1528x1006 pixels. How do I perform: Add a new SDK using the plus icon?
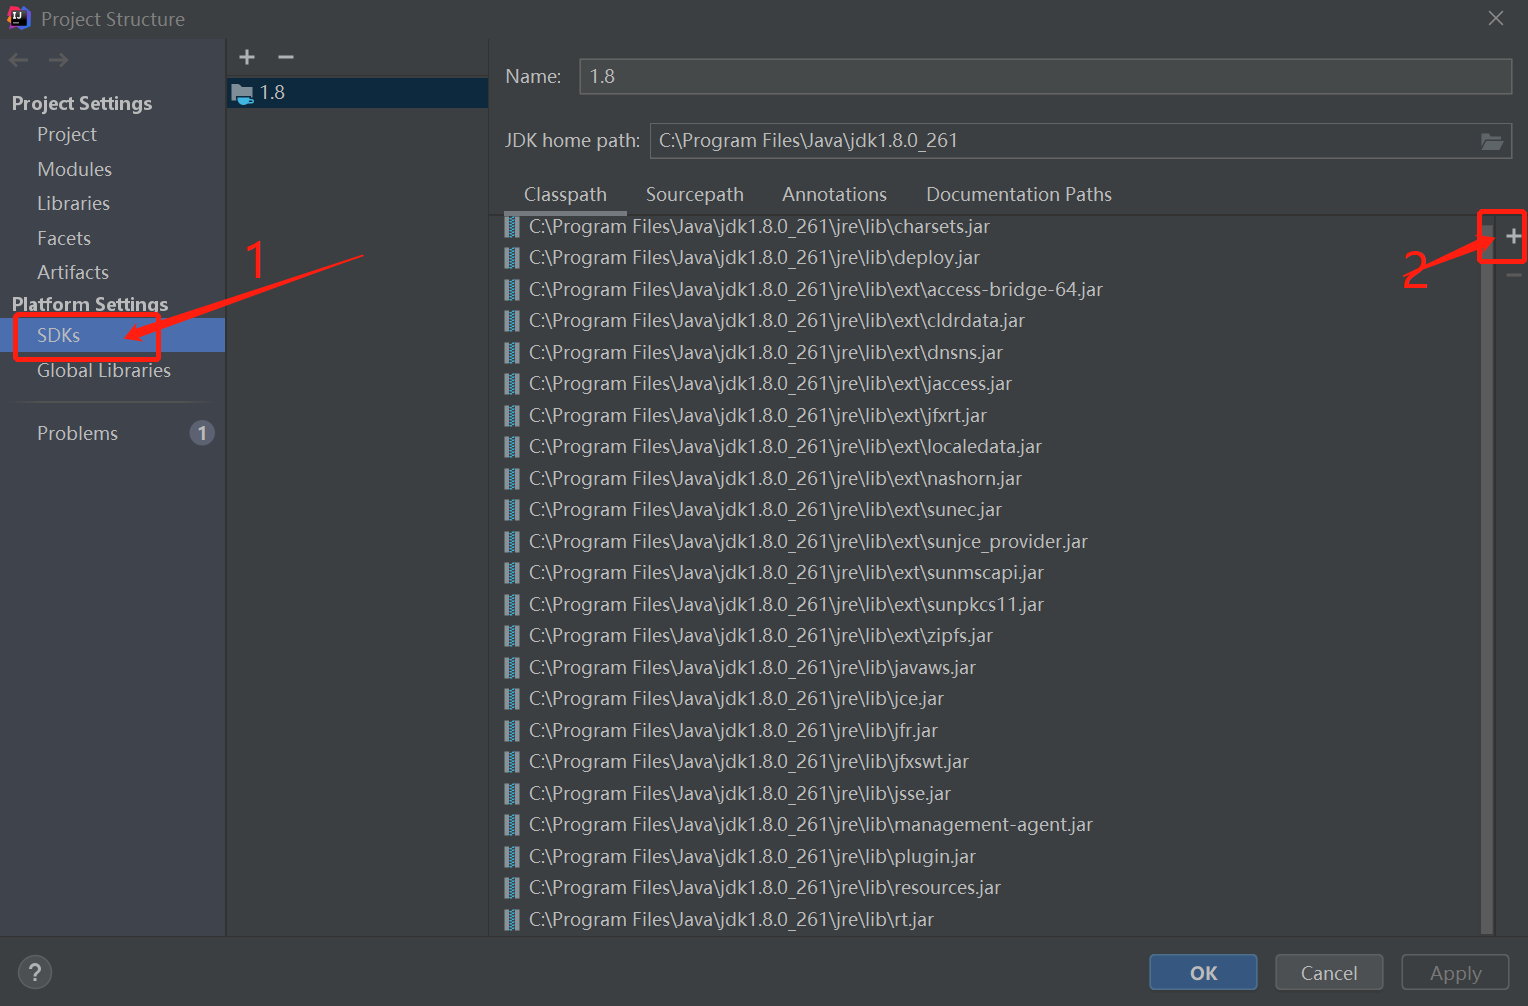(246, 57)
